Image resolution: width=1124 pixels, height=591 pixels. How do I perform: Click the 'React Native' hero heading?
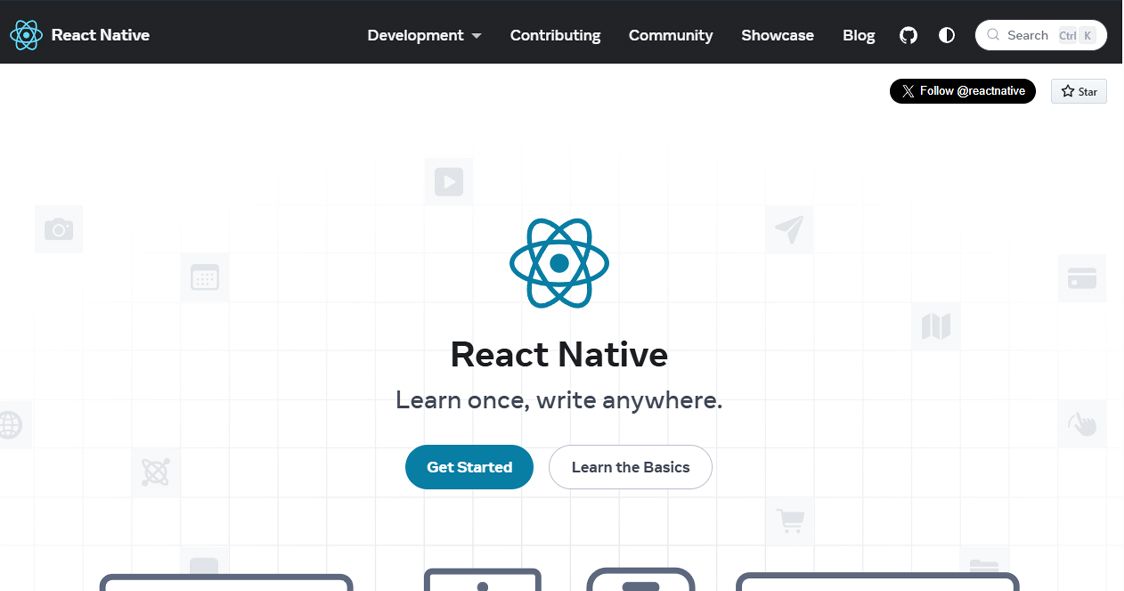pyautogui.click(x=559, y=354)
